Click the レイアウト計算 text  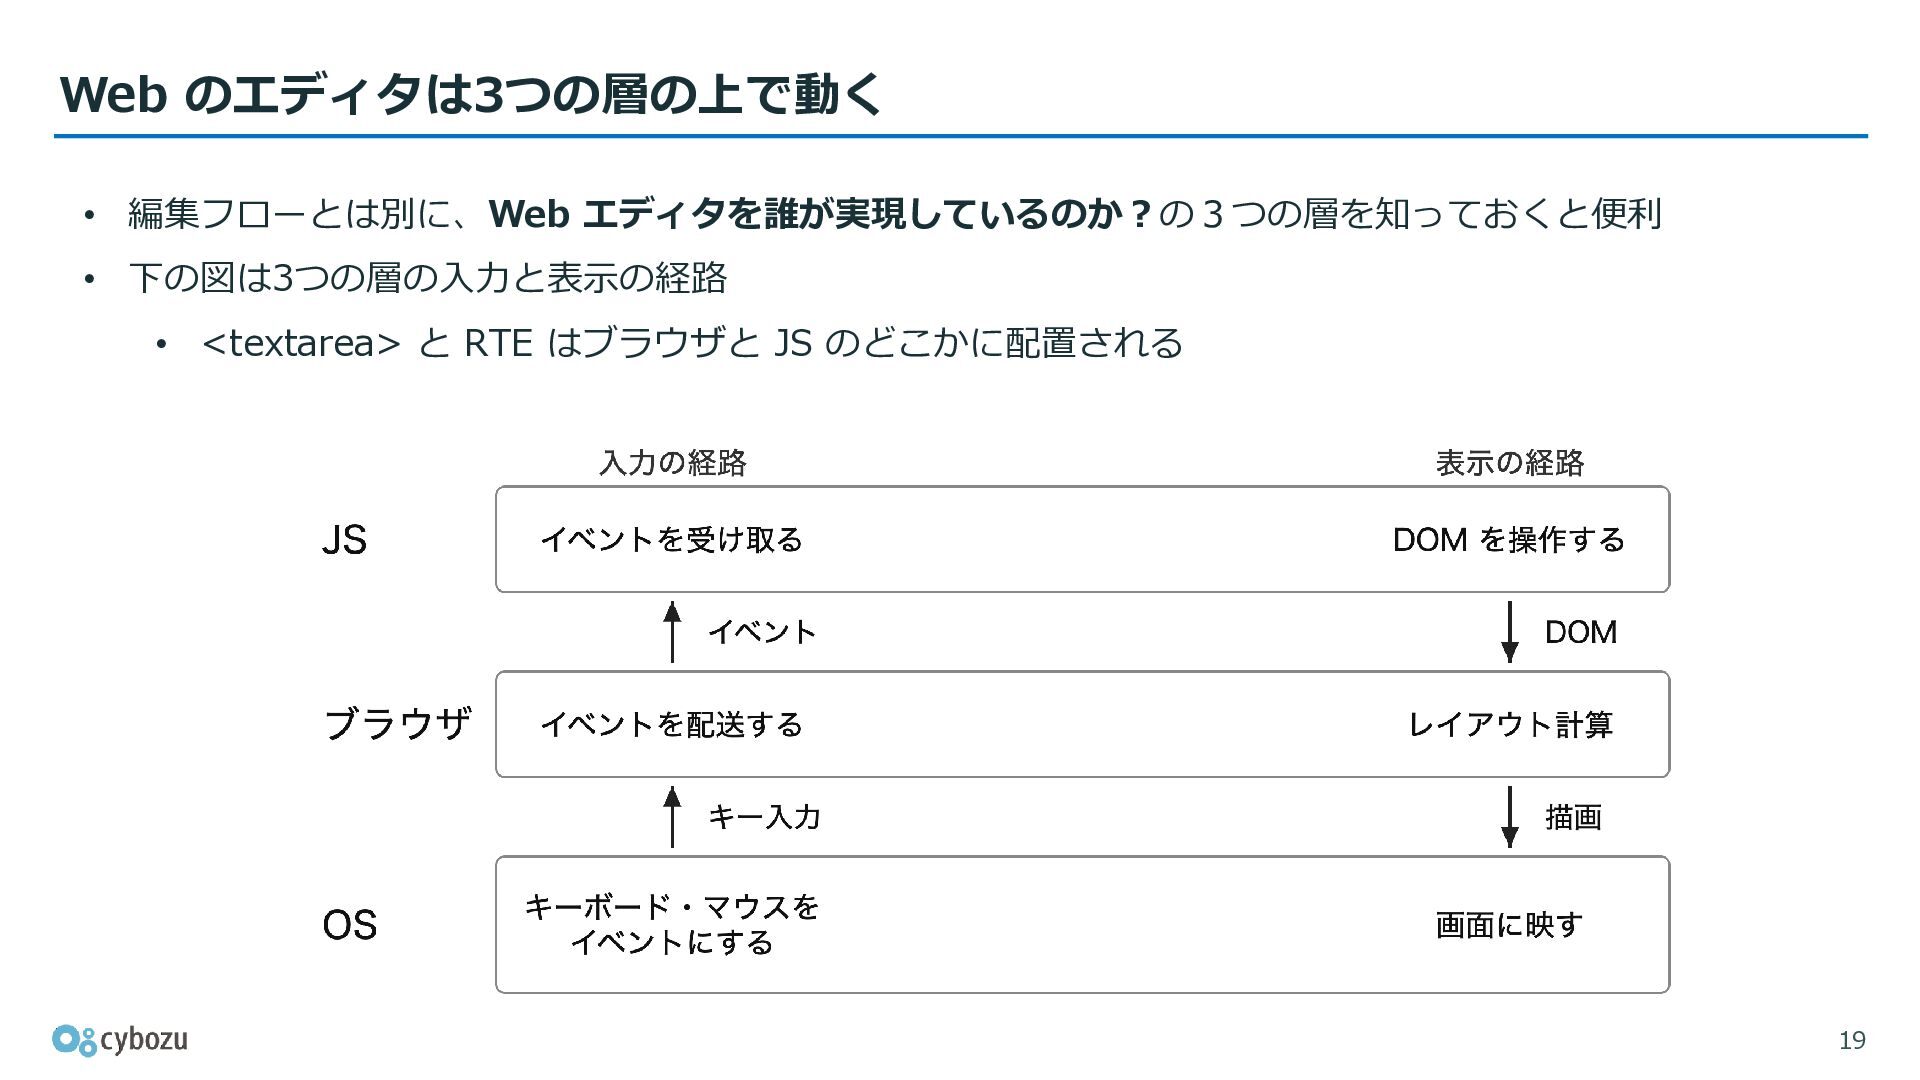(1510, 724)
